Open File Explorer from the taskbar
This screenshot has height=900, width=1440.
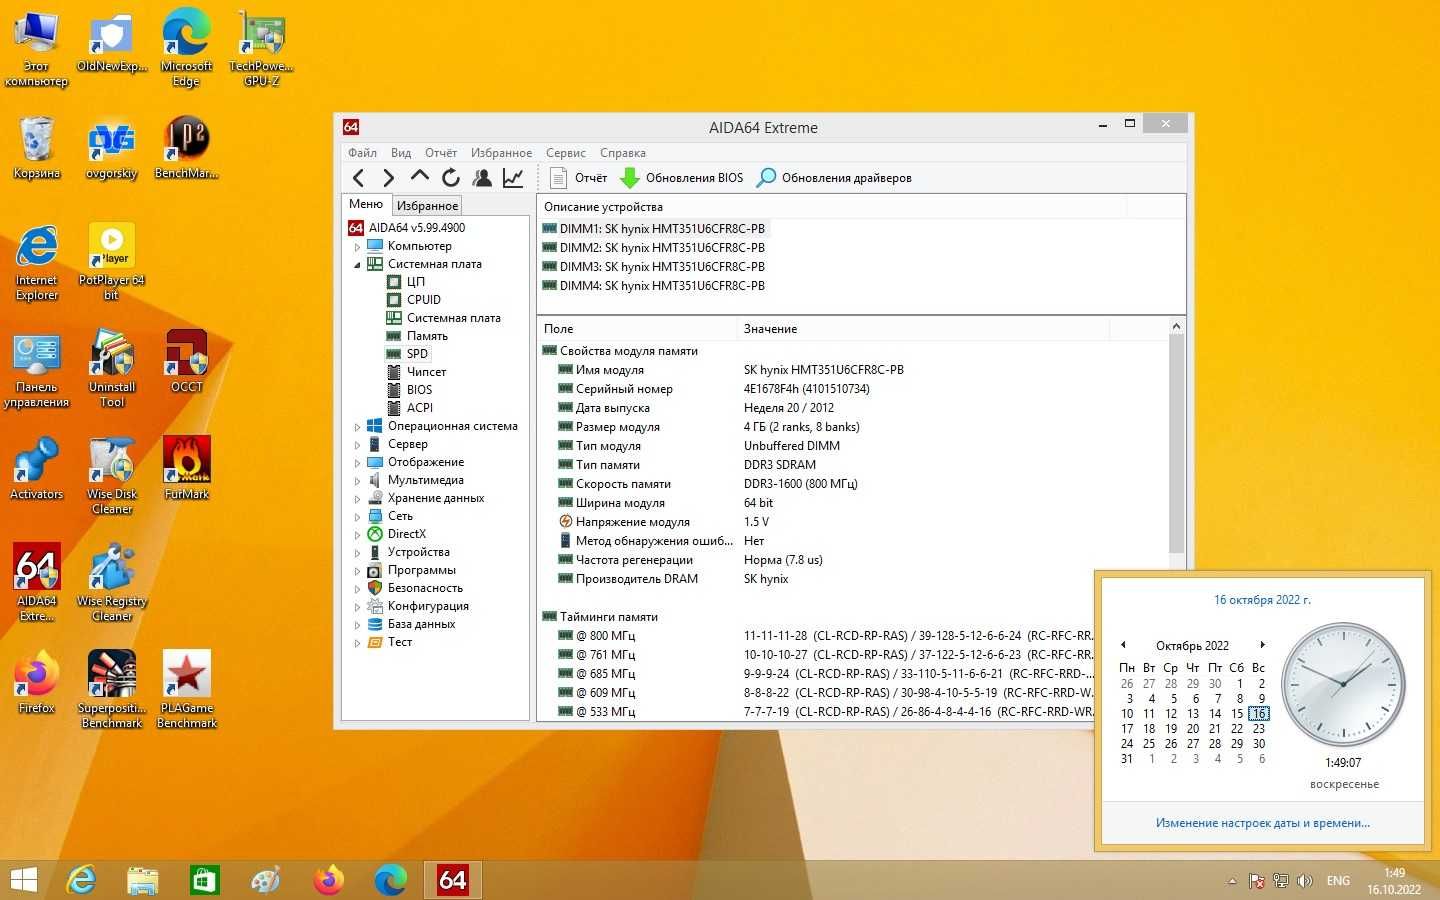click(143, 880)
